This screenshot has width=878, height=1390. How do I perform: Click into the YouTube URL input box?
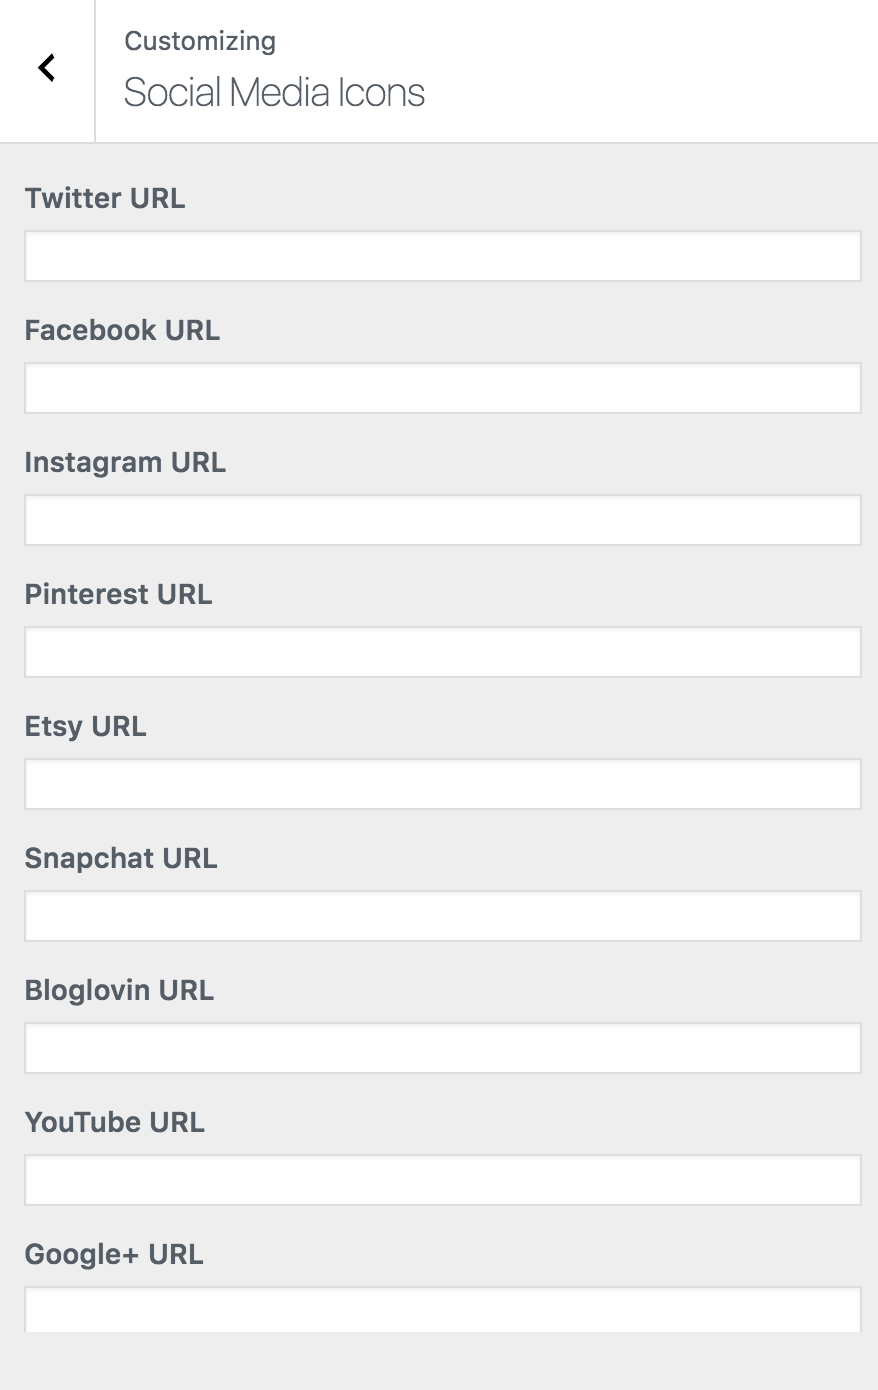coord(443,1180)
